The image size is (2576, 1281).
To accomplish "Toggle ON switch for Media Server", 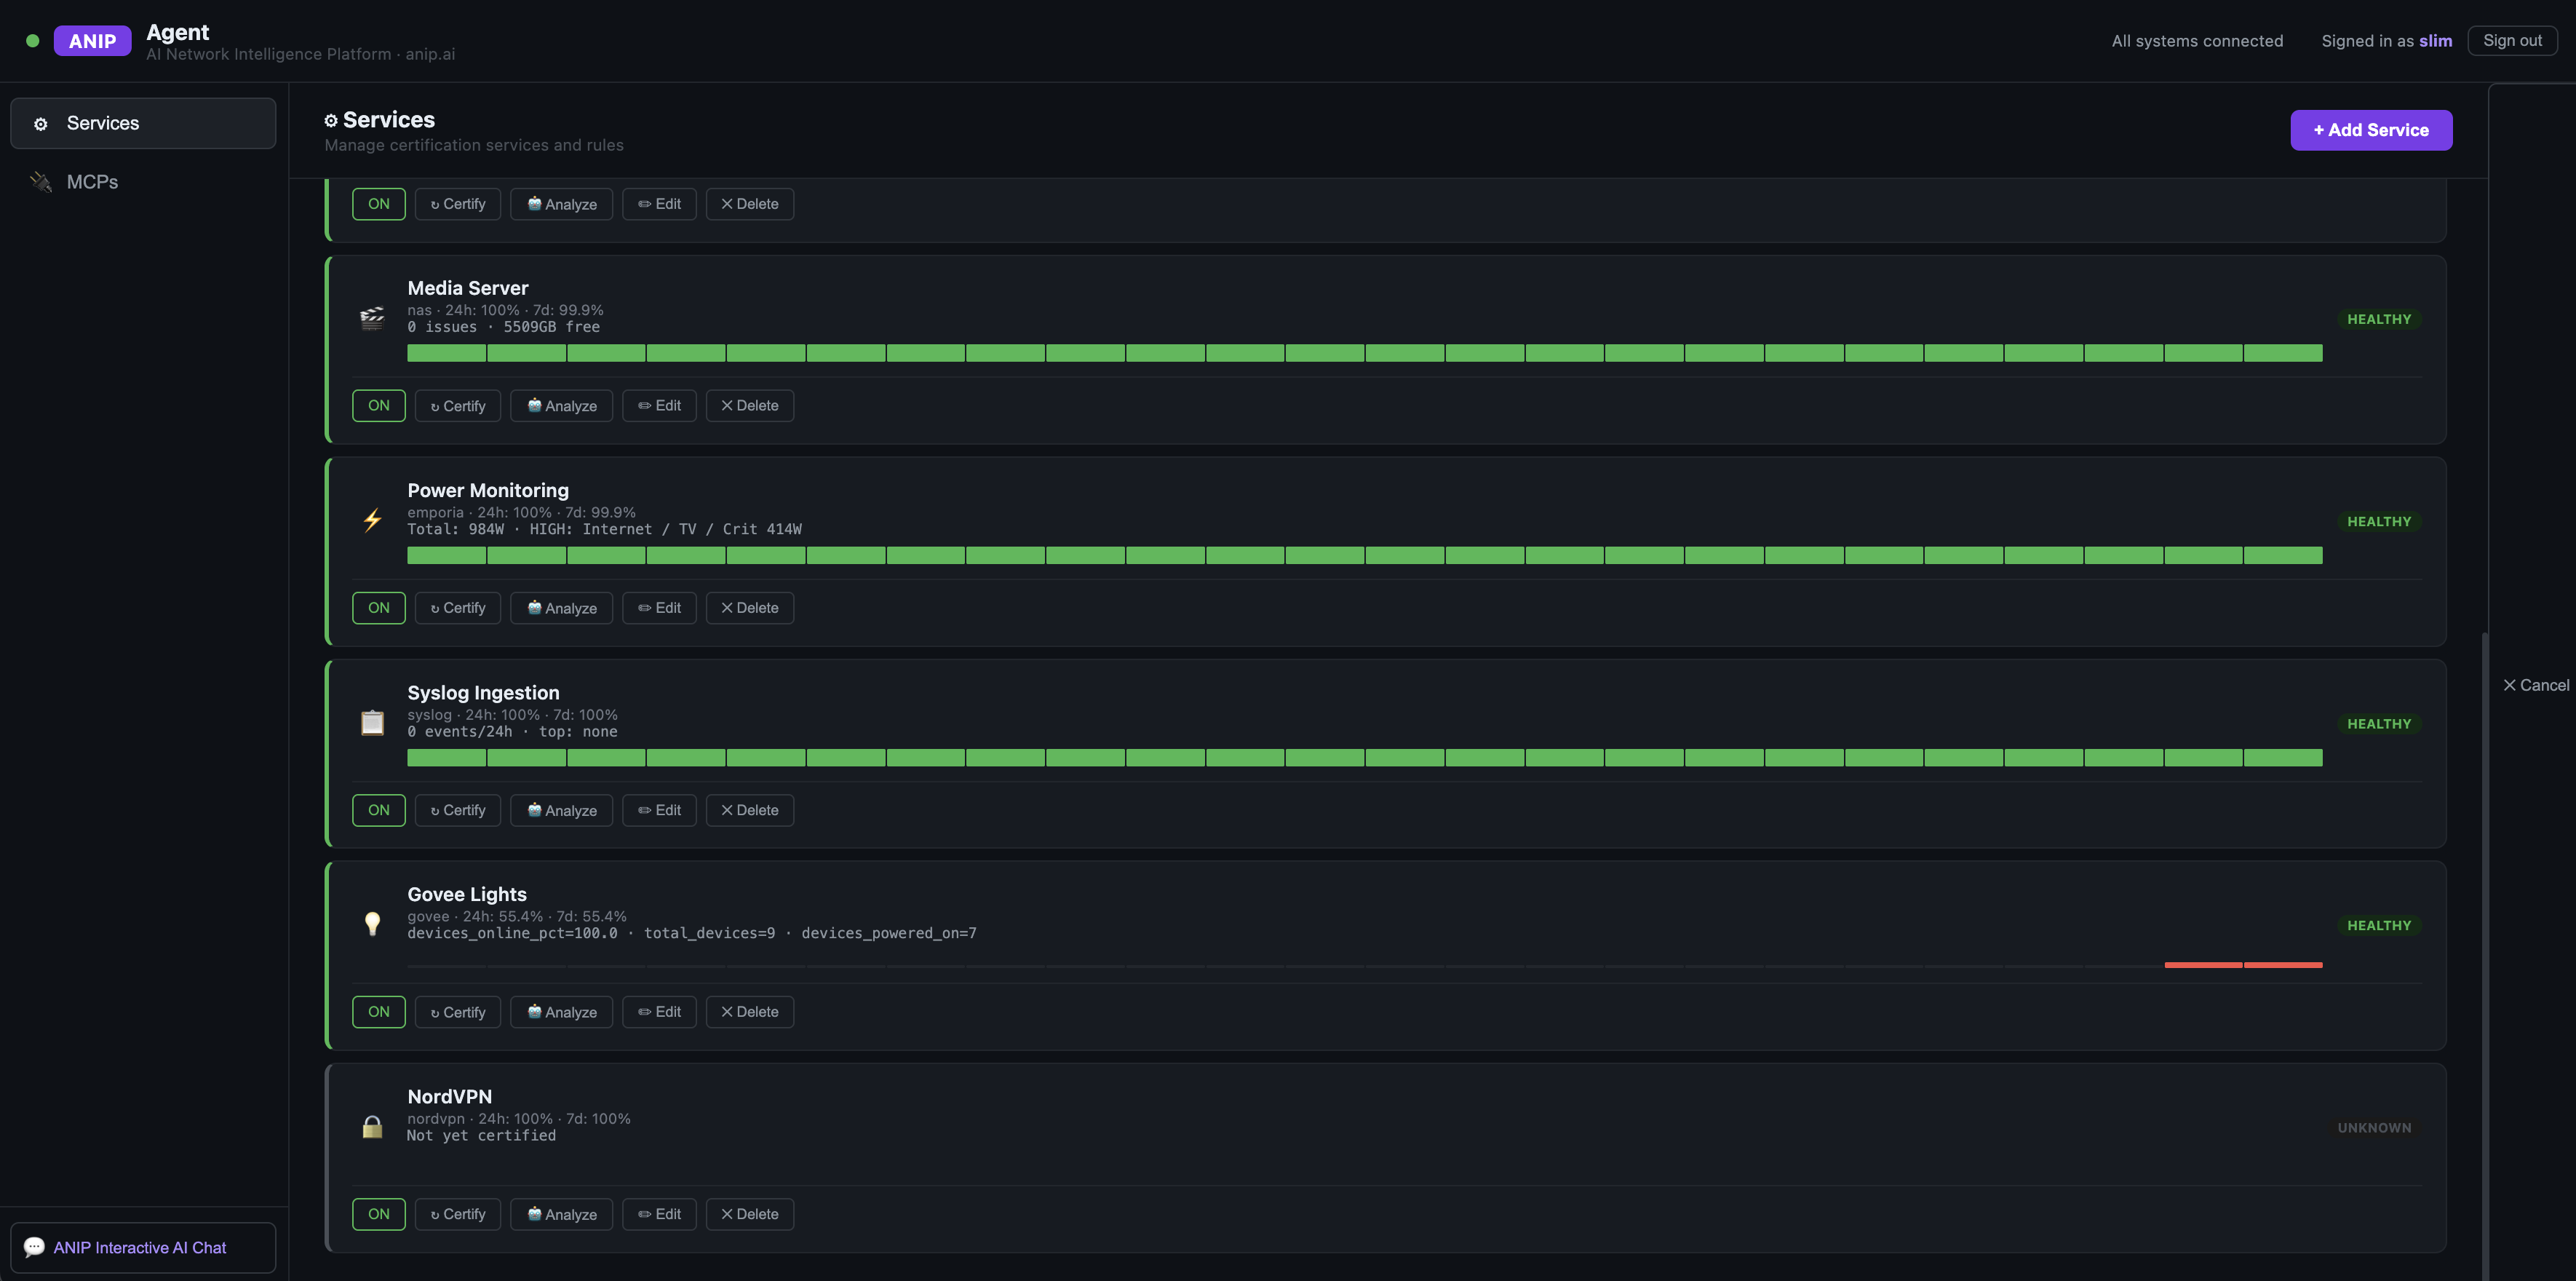I will pyautogui.click(x=379, y=406).
